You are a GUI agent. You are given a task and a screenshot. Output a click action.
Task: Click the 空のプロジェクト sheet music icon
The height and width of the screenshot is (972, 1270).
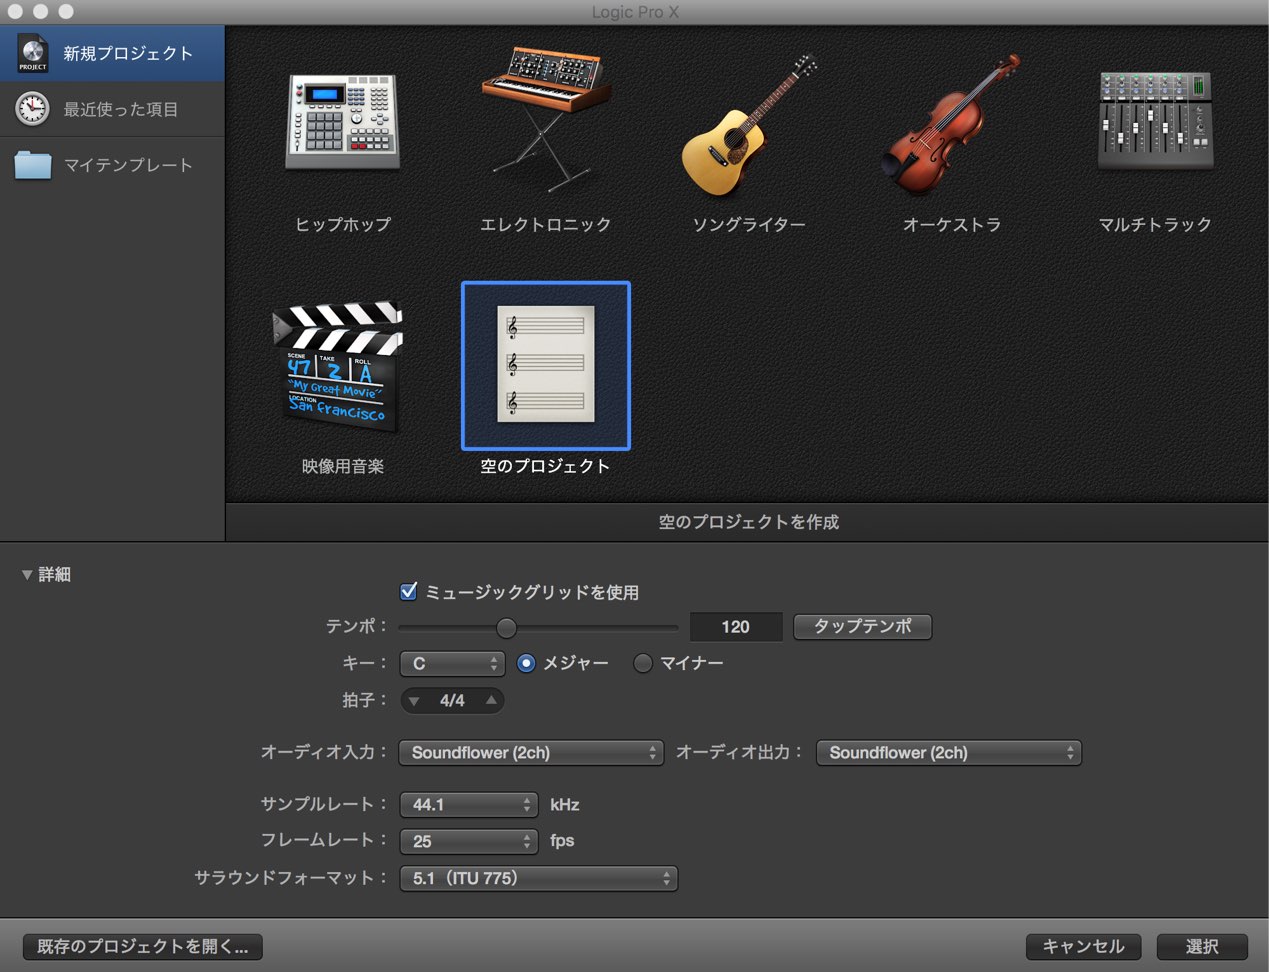[x=546, y=365]
